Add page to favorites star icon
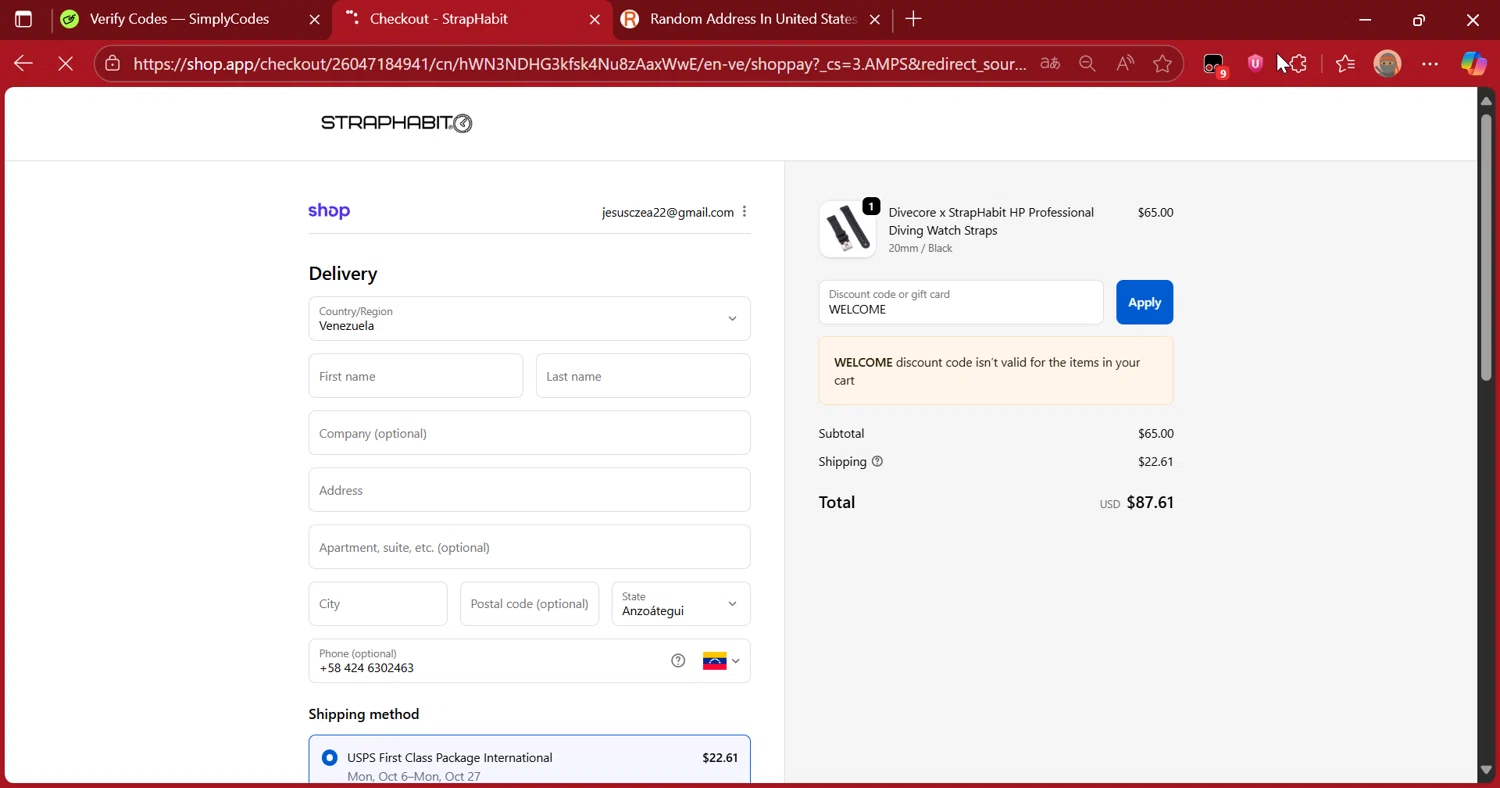1500x788 pixels. coord(1162,64)
